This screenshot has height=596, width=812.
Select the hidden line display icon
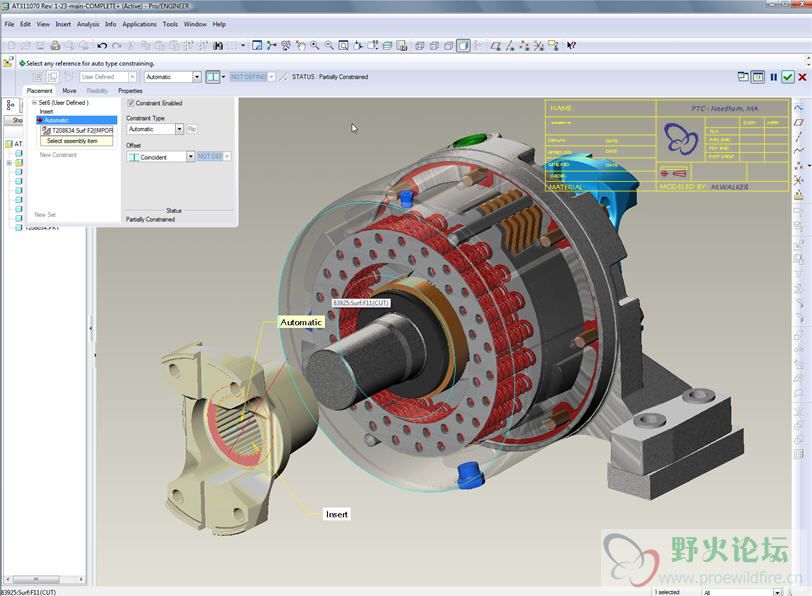coord(434,46)
